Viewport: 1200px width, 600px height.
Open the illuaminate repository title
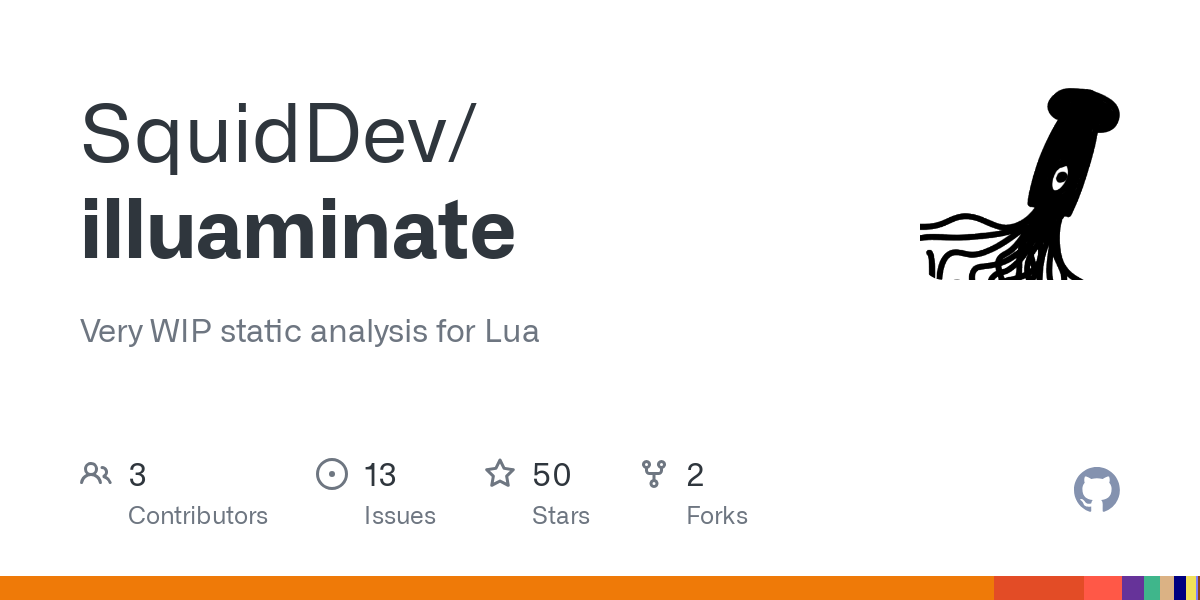298,229
